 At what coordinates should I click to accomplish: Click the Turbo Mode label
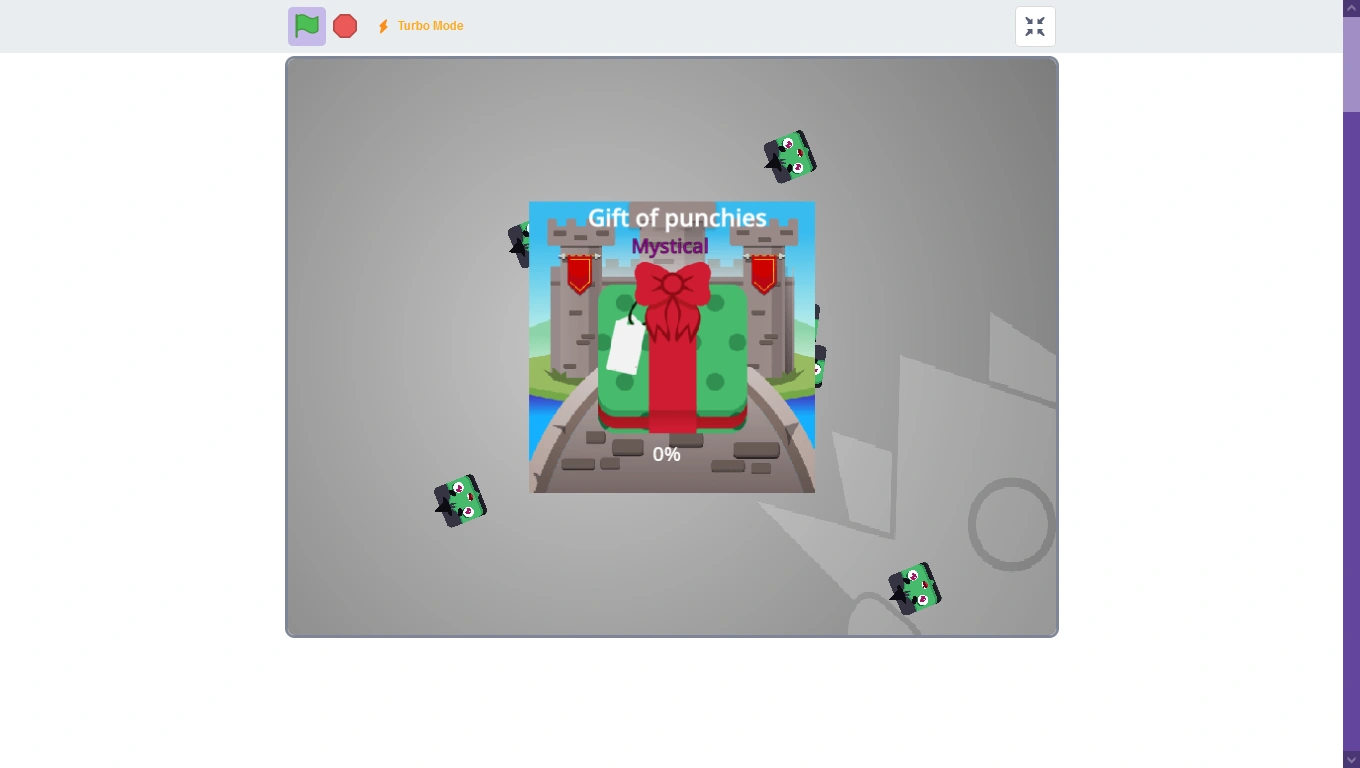(430, 26)
